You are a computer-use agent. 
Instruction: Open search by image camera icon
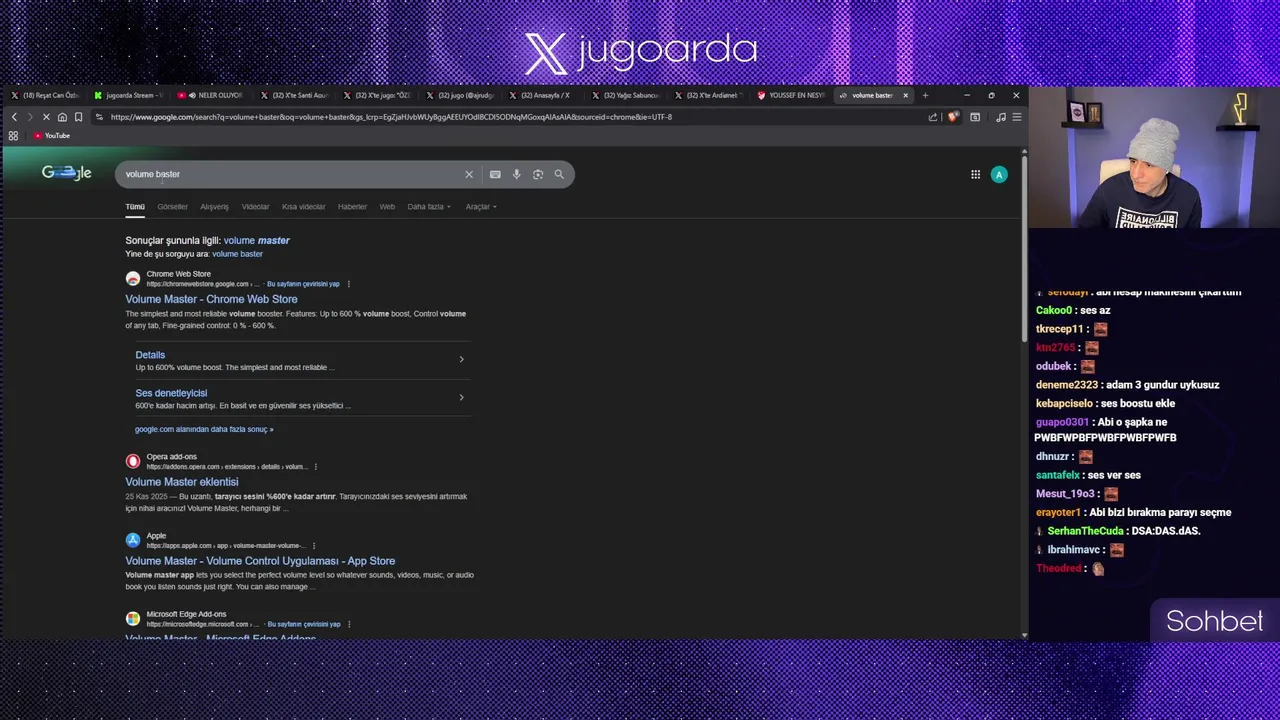(x=538, y=174)
